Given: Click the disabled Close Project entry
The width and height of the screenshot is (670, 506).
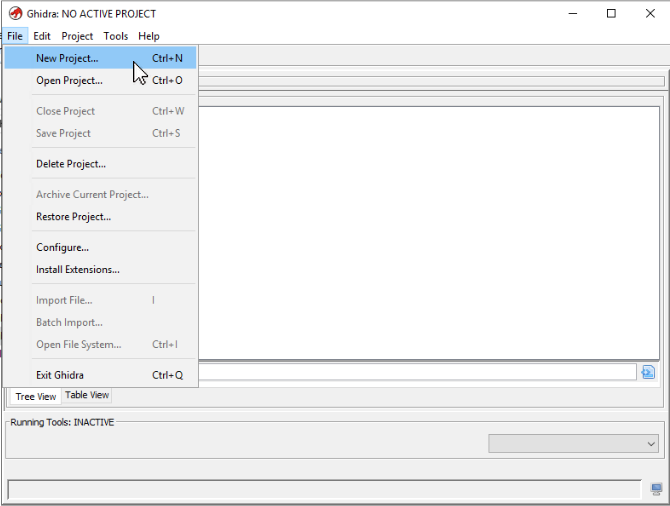Looking at the screenshot, I should coord(100,111).
